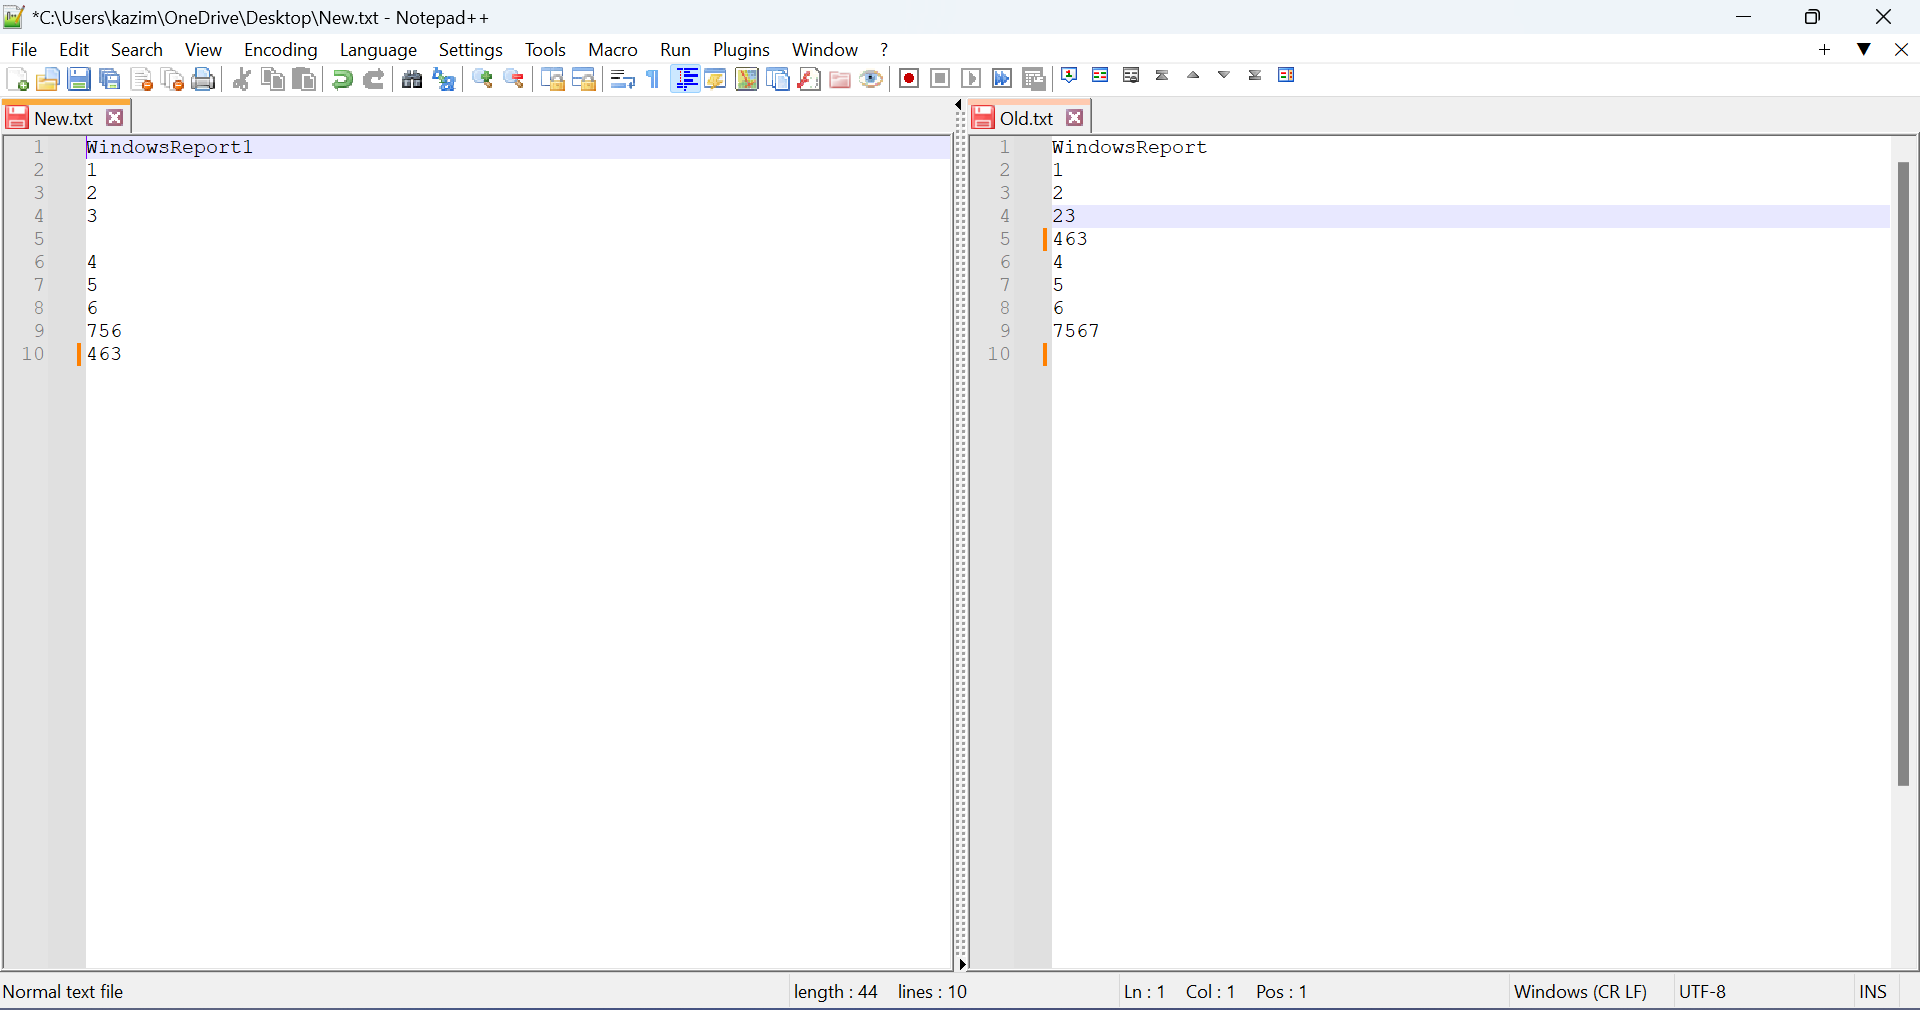Click the Print icon in toolbar
The image size is (1920, 1010).
pyautogui.click(x=204, y=80)
